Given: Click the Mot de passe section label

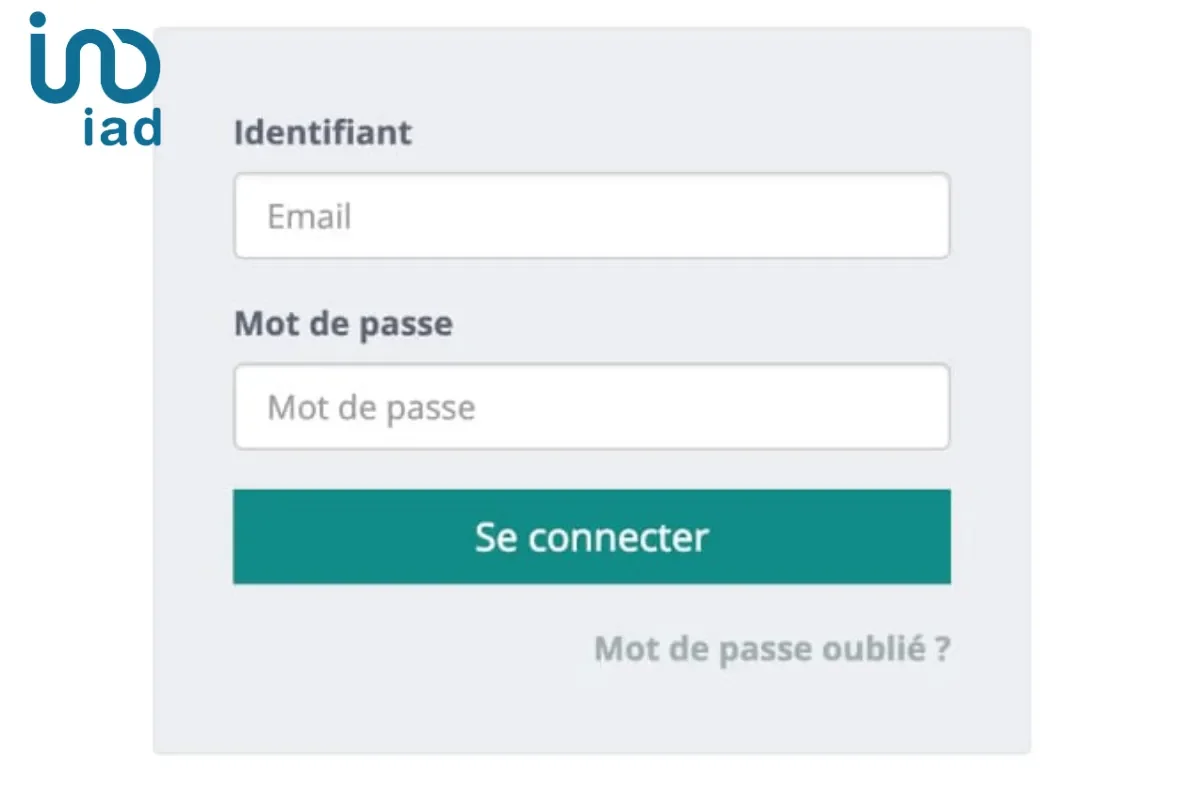Looking at the screenshot, I should click(x=343, y=324).
